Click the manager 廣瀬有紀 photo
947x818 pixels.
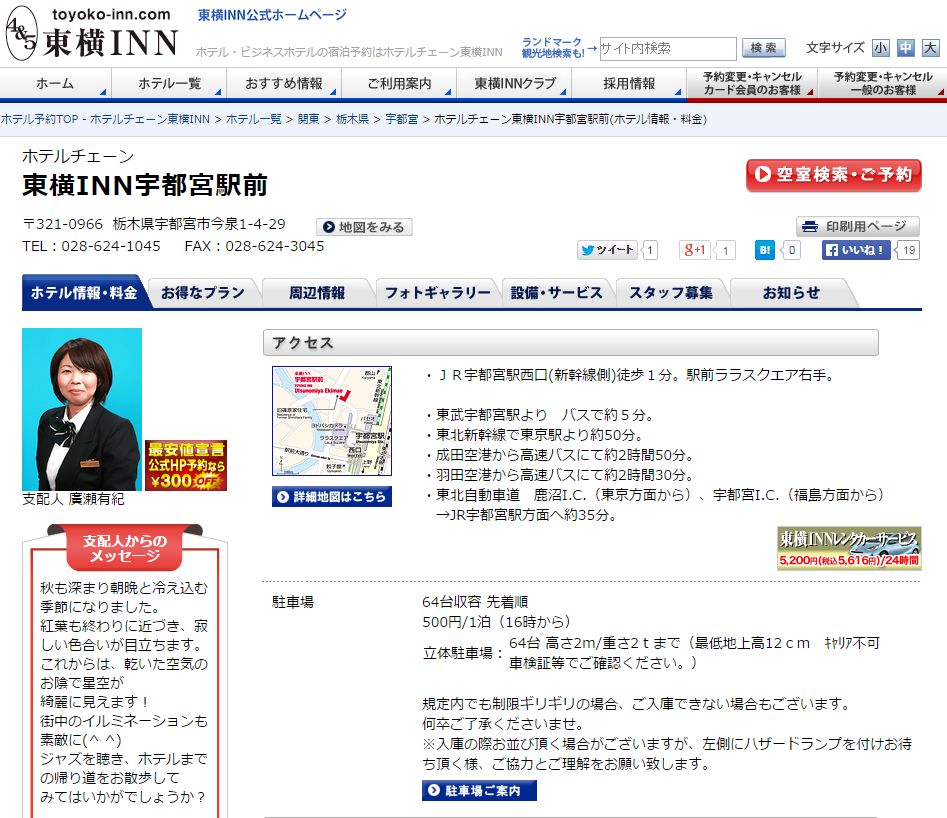coord(82,409)
